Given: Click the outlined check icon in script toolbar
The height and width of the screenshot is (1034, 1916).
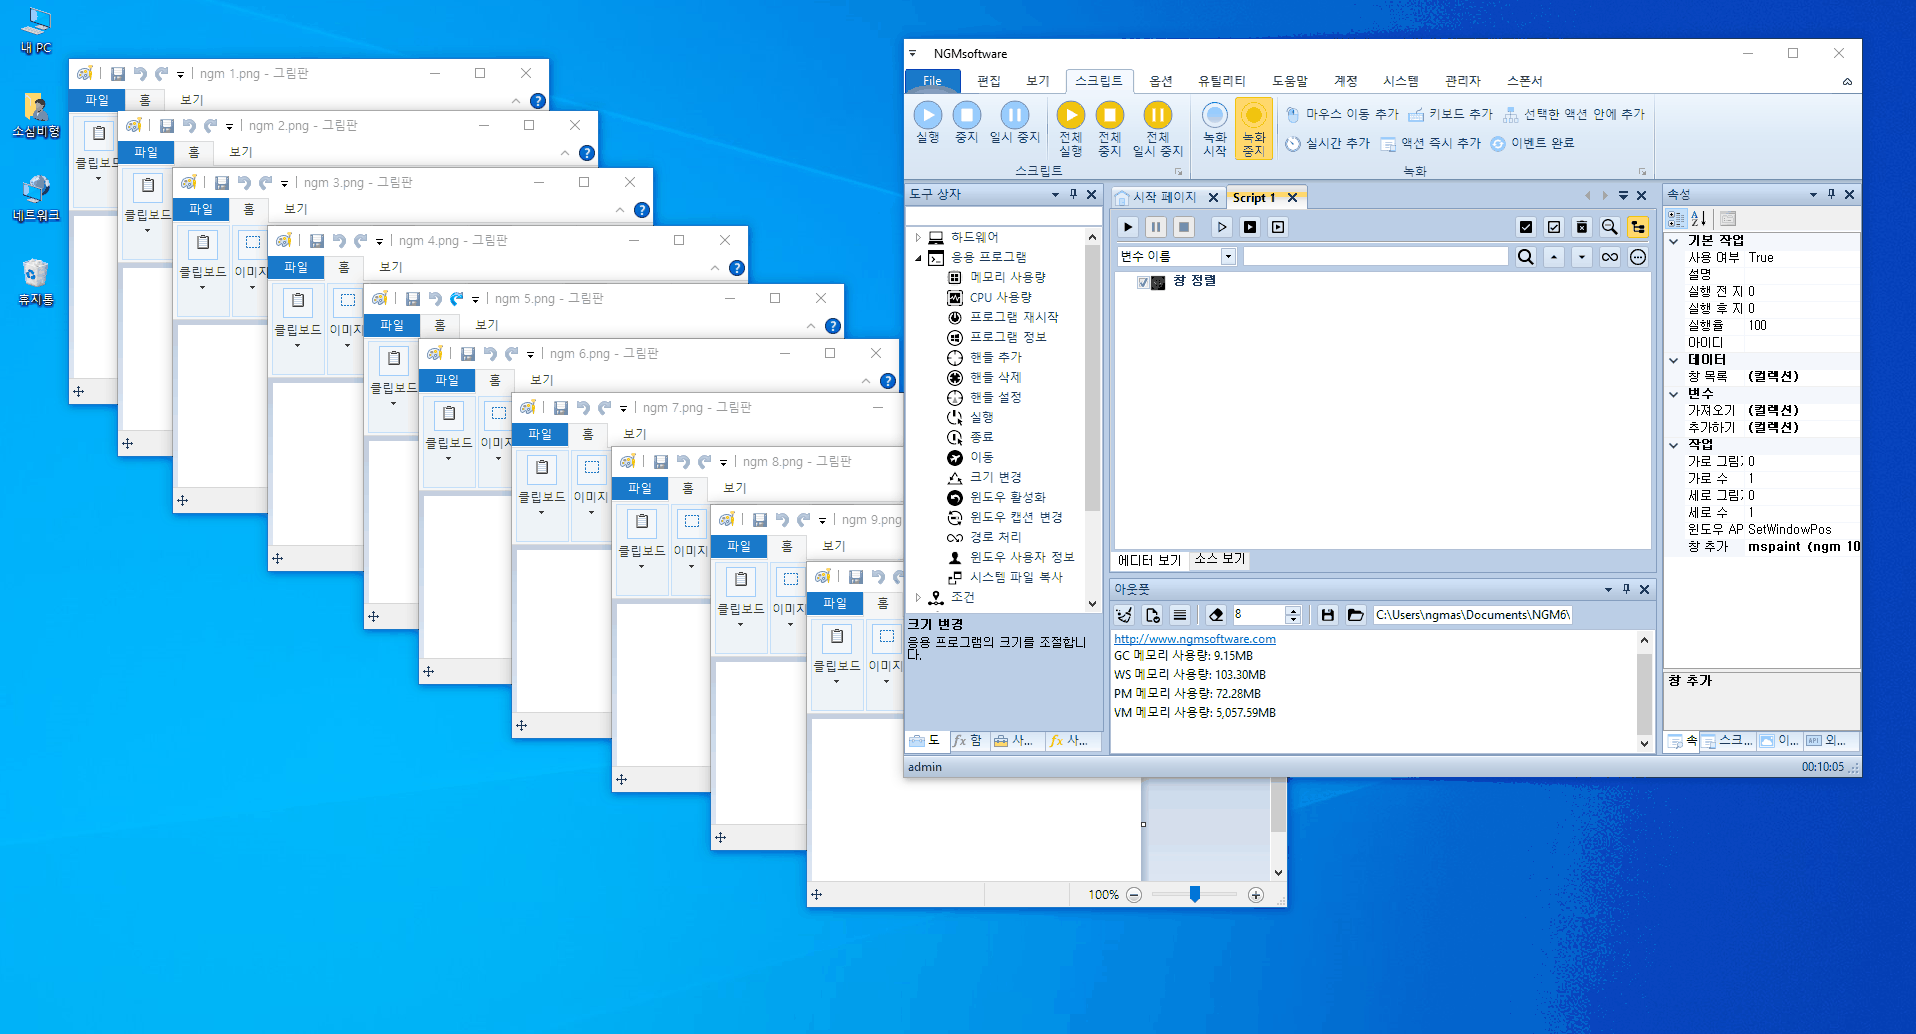Looking at the screenshot, I should [1553, 227].
